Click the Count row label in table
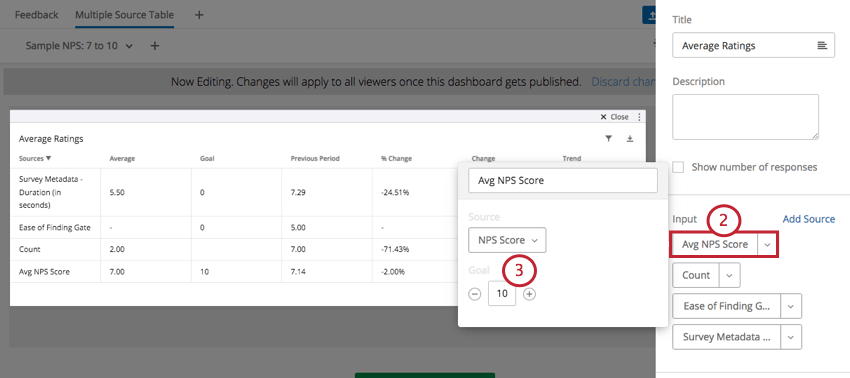Screen dimensions: 850x378 click(30, 249)
